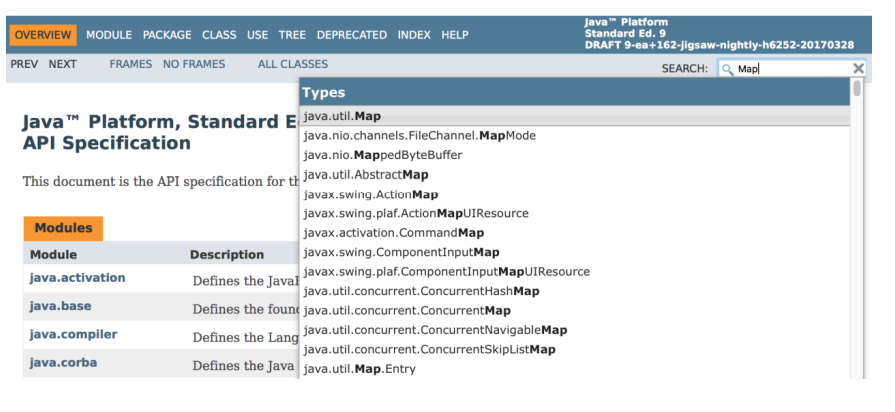
Task: Select java.util.Map search result
Action: pyautogui.click(x=575, y=116)
